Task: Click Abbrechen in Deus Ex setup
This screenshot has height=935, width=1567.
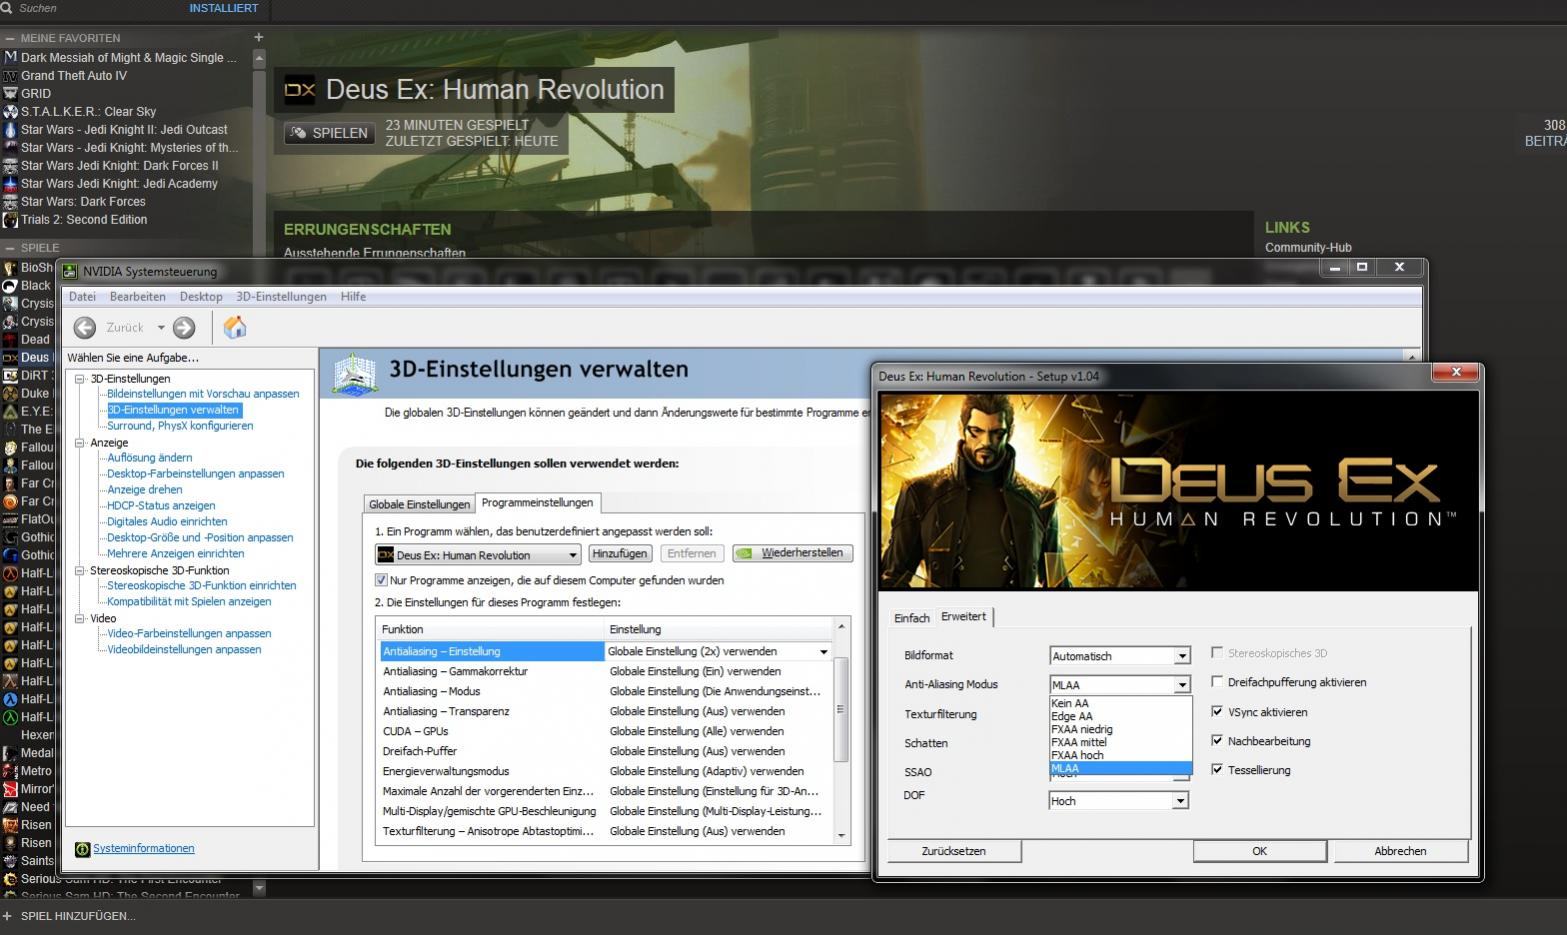Action: tap(1400, 851)
